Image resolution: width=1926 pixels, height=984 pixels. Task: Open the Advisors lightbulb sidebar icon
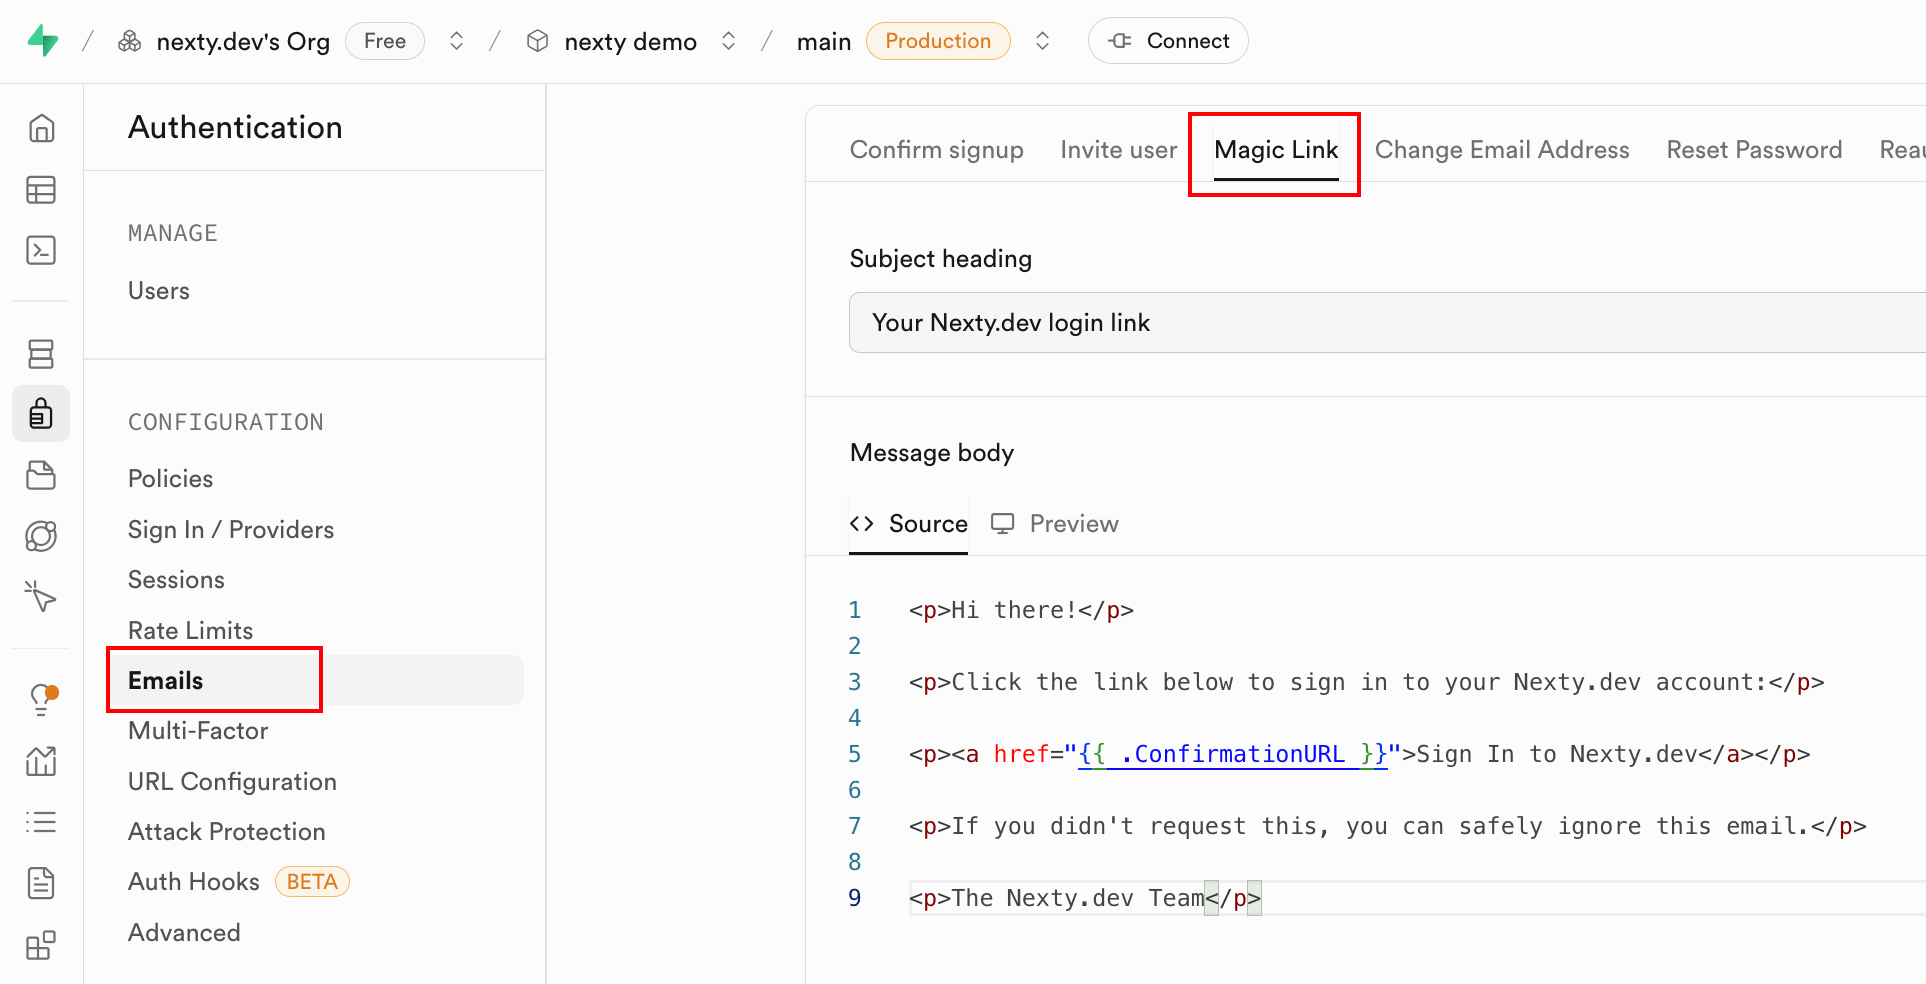(x=41, y=699)
